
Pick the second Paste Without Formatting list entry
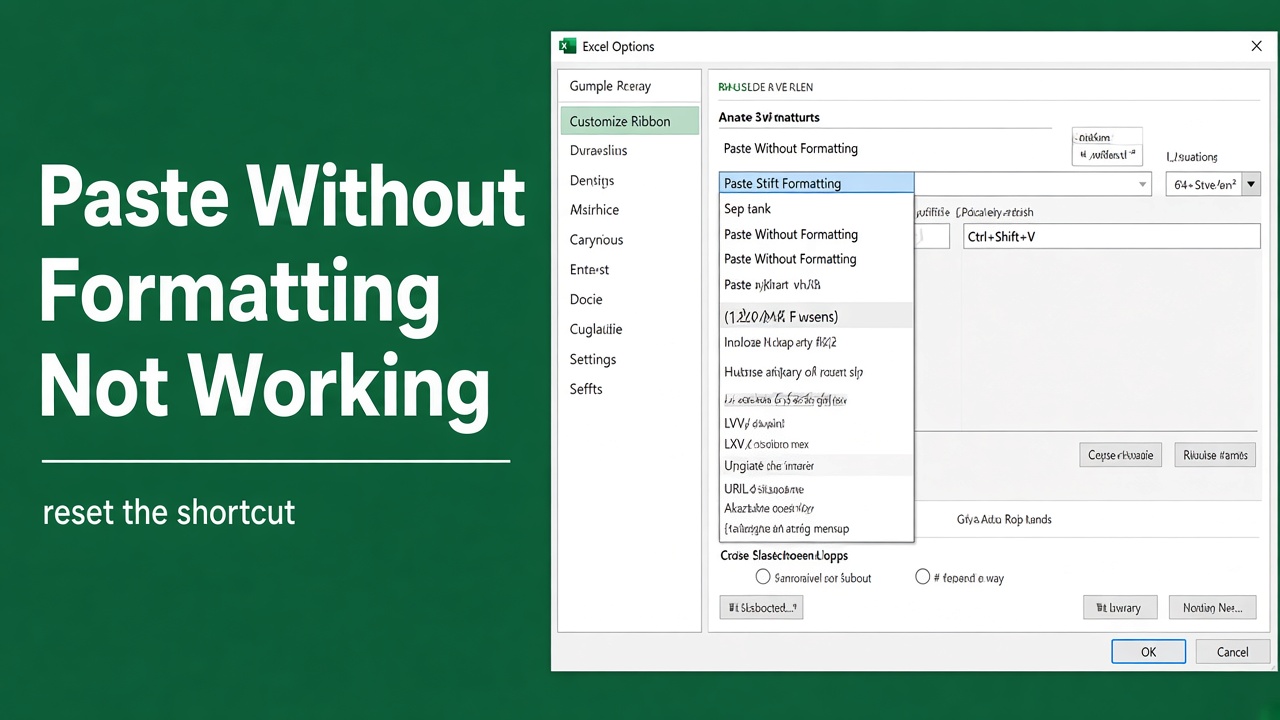pyautogui.click(x=816, y=259)
